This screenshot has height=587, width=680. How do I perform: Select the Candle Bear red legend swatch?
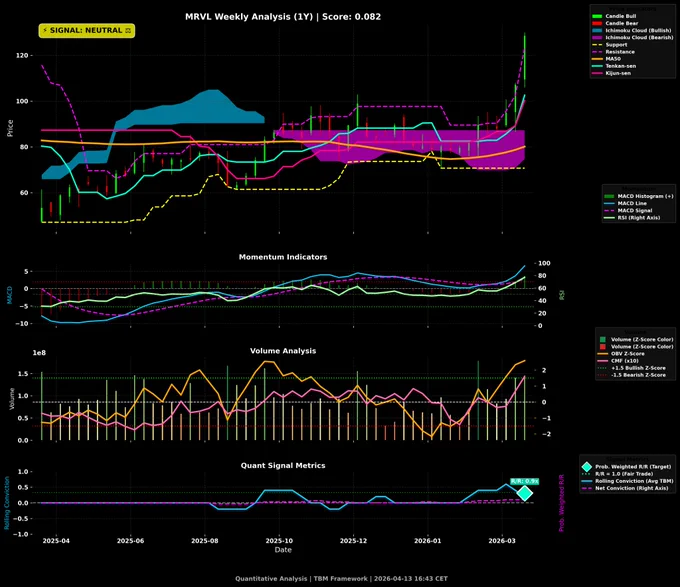click(x=597, y=23)
